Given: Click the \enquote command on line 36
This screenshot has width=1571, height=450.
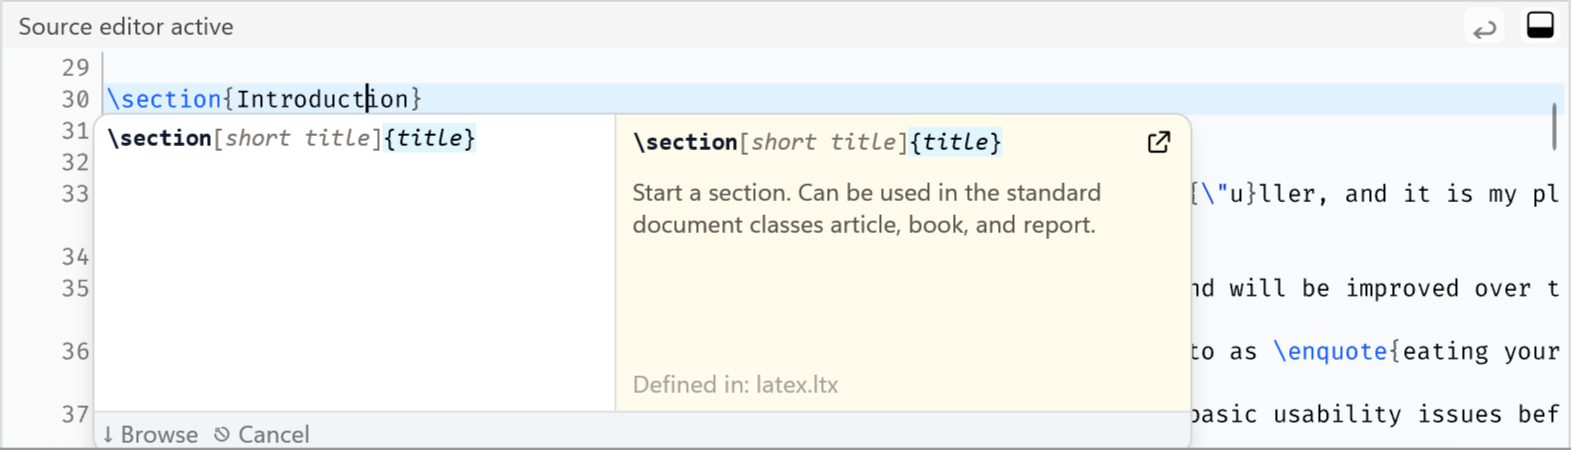Looking at the screenshot, I should [x=1330, y=351].
